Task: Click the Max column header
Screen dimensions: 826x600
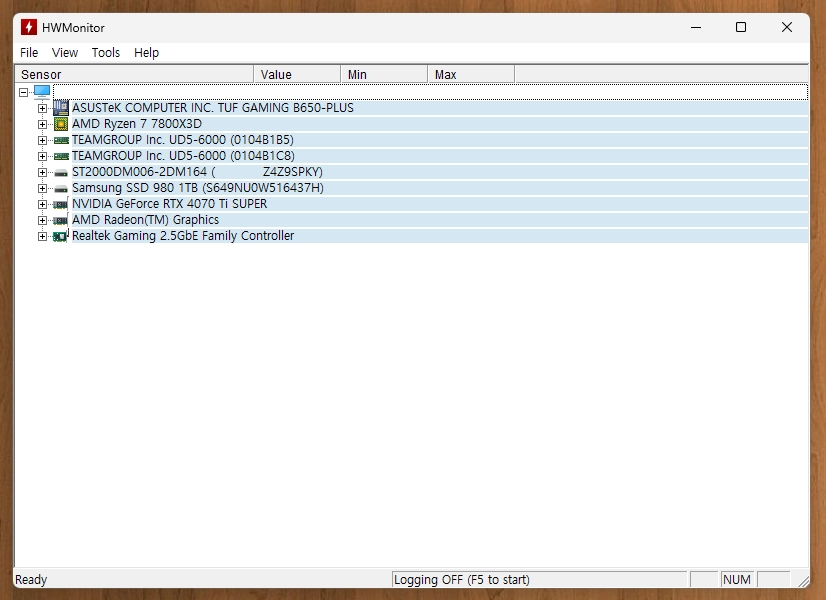Action: click(x=471, y=74)
